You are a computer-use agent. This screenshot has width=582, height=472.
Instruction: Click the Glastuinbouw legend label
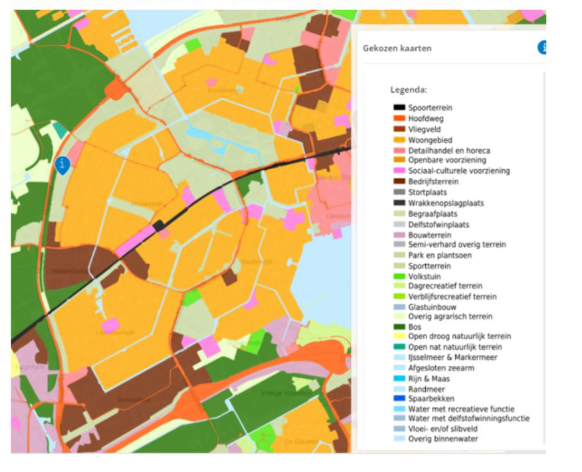(432, 307)
